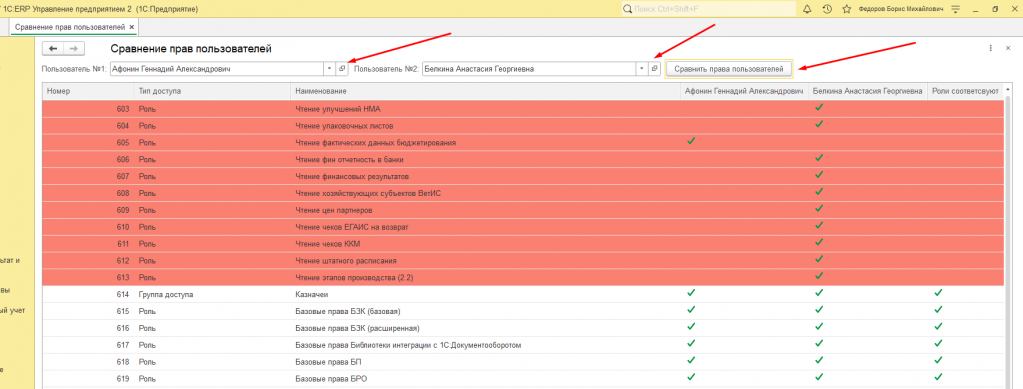Image resolution: width=1023 pixels, height=389 pixels.
Task: Click the favorites star icon
Action: [846, 9]
